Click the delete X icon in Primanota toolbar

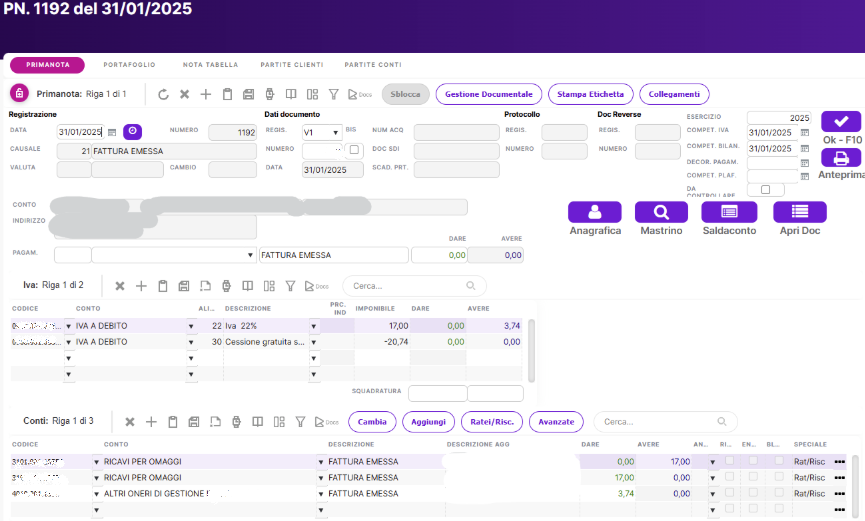tap(184, 94)
